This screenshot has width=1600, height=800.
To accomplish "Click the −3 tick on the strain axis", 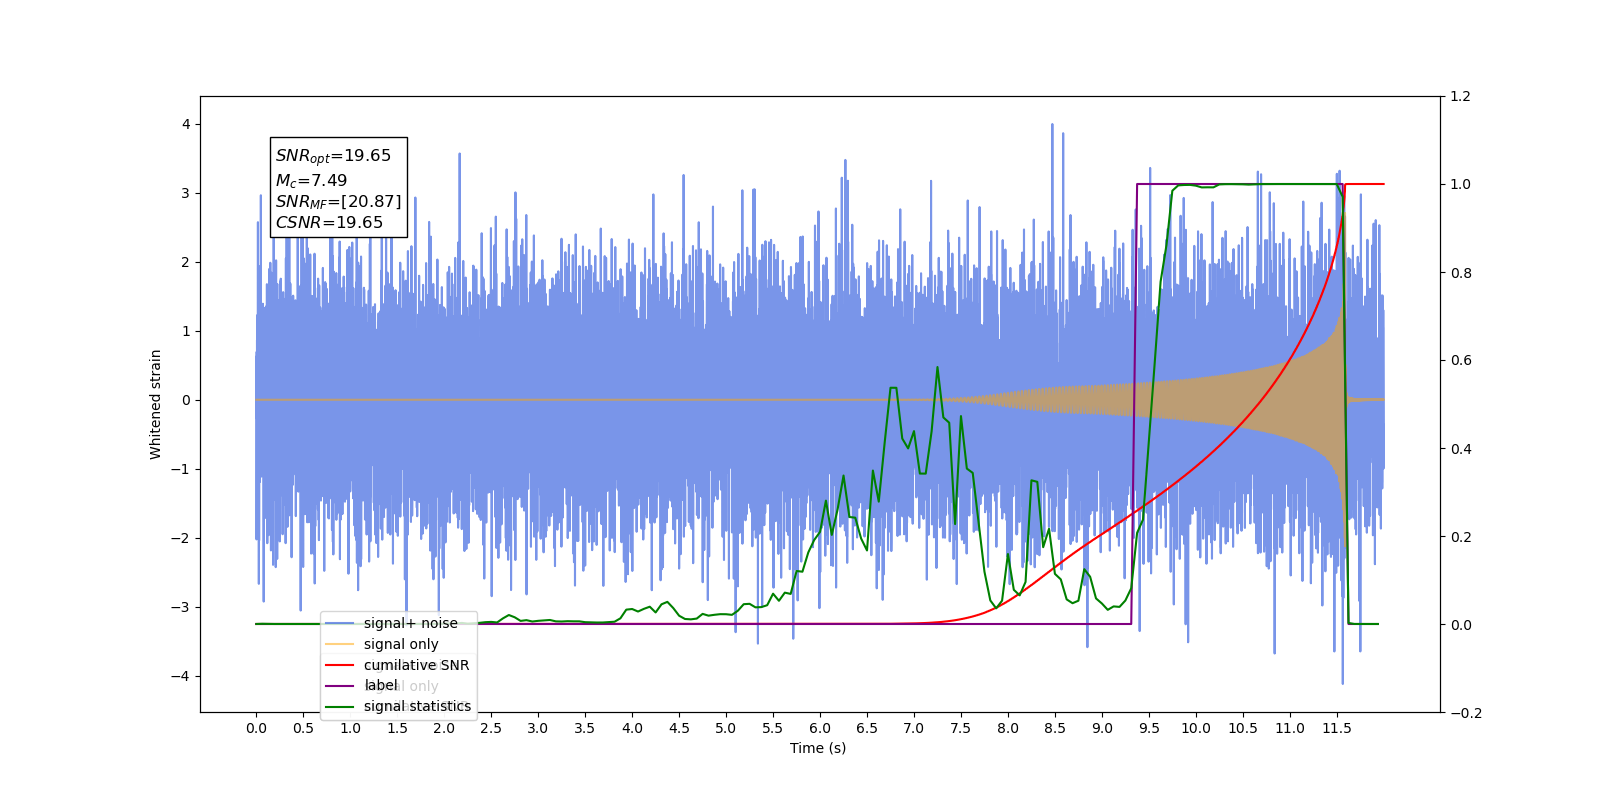I will click(x=181, y=607).
